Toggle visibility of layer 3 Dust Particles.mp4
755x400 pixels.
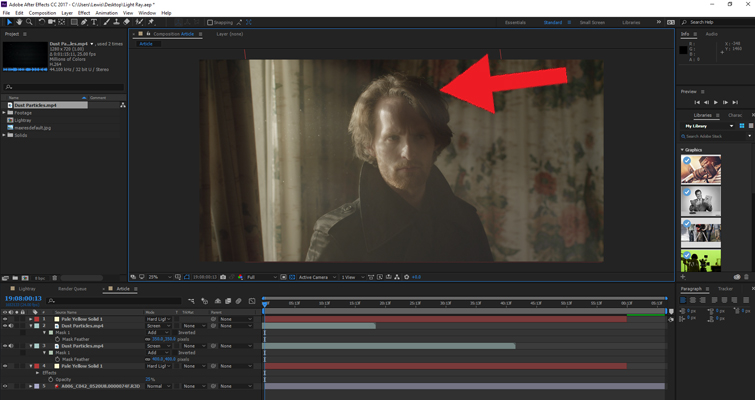[x=5, y=346]
